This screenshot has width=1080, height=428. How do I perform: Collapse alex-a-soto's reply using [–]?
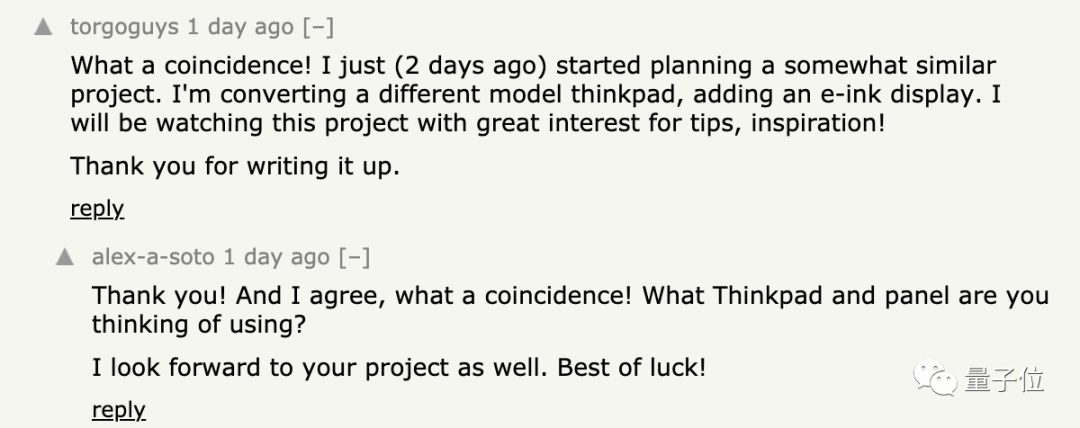tap(354, 257)
